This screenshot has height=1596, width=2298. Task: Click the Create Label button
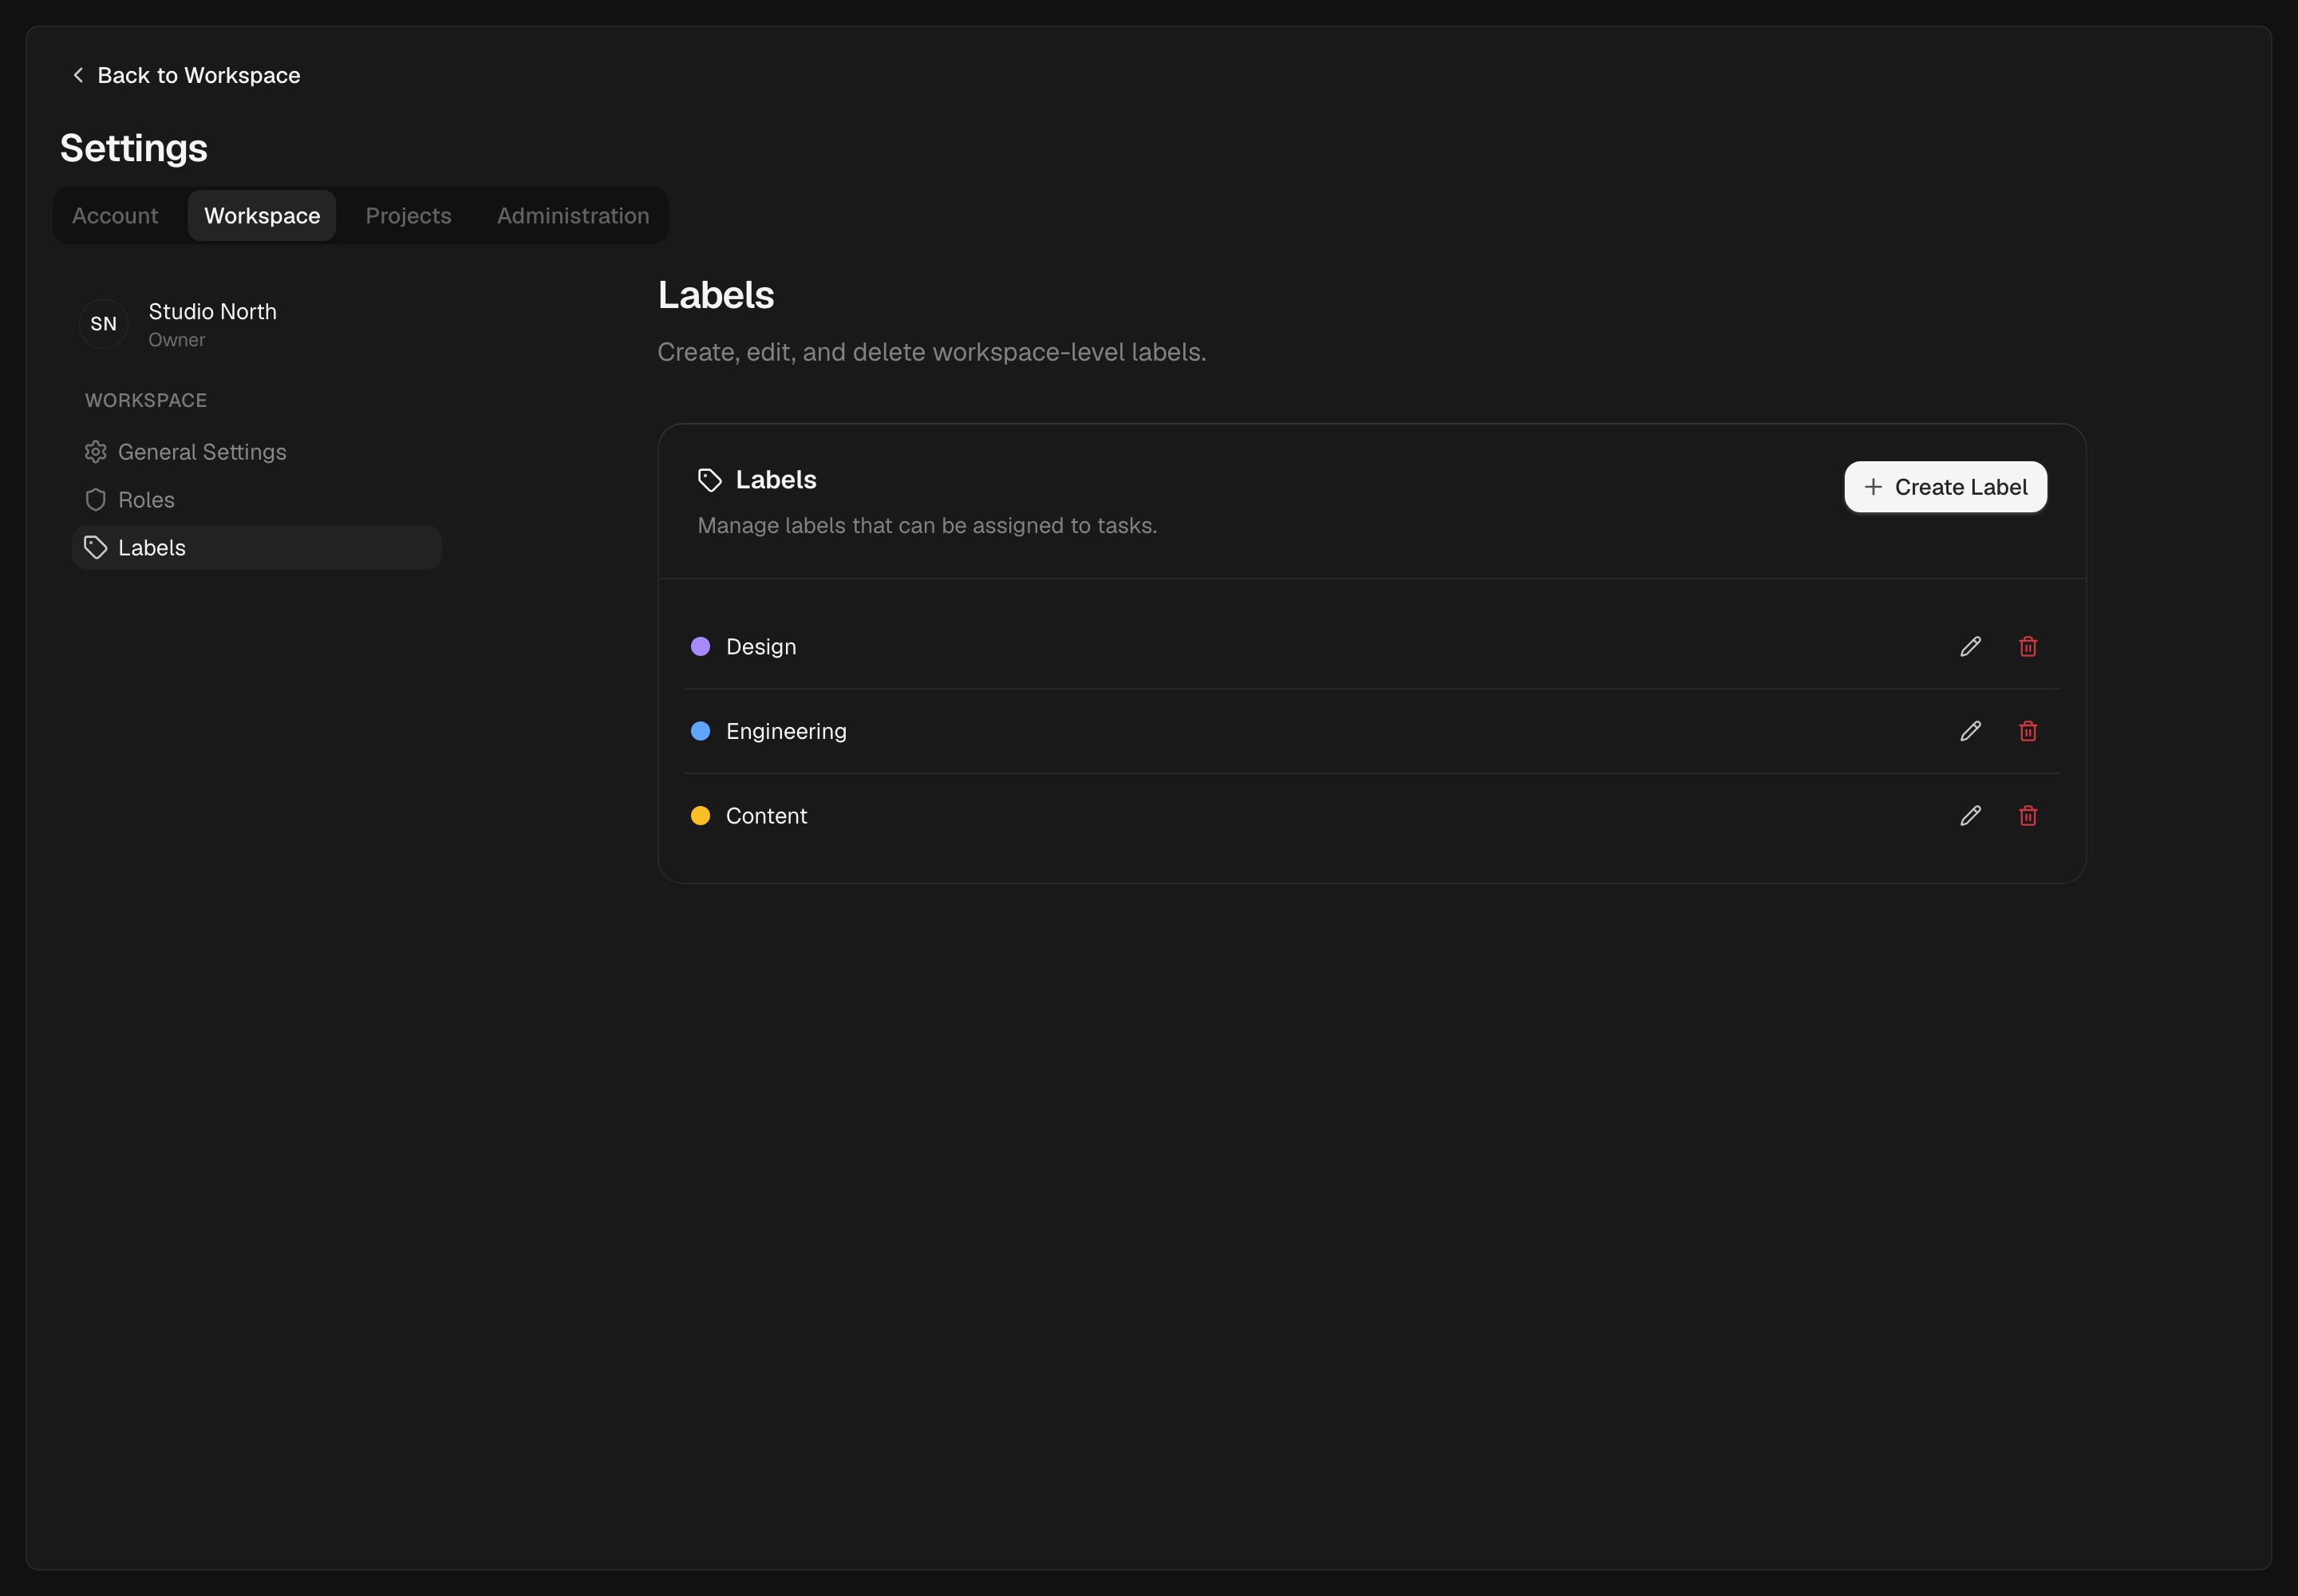coord(1945,487)
